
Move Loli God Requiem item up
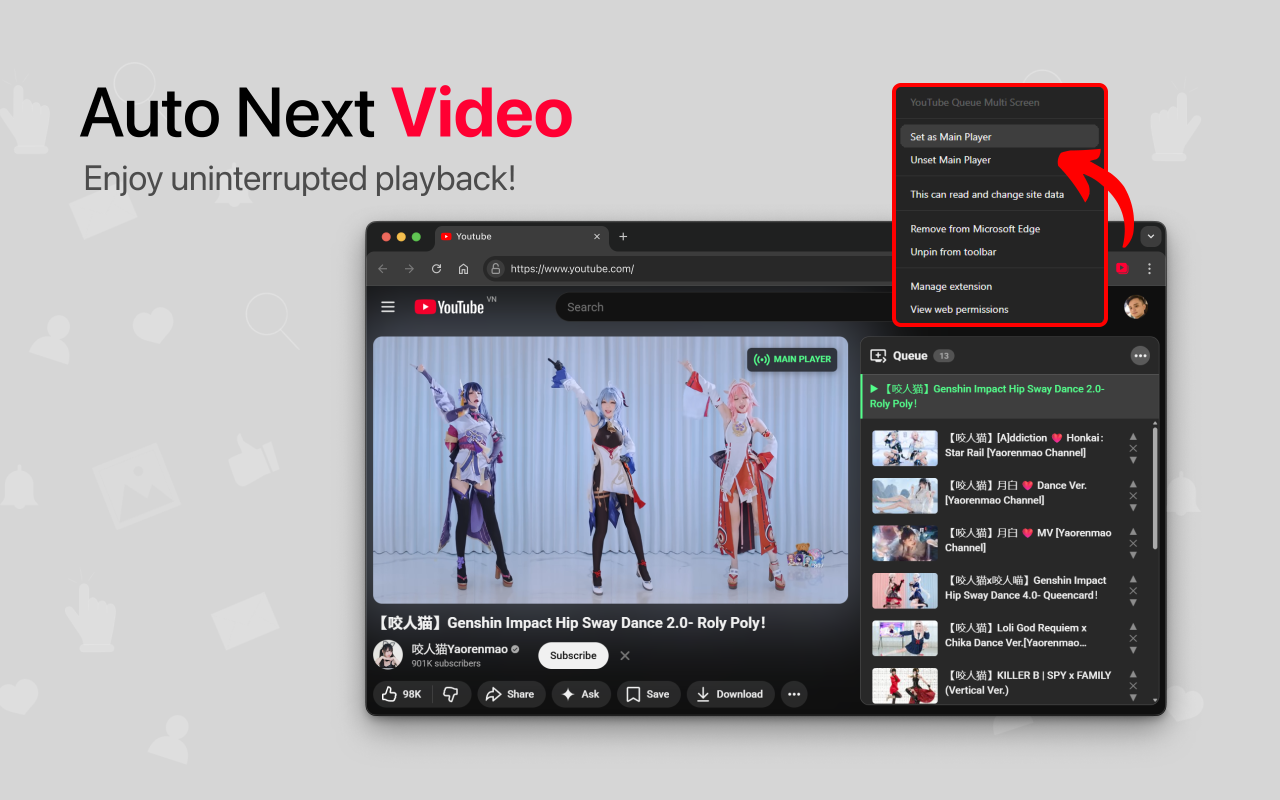tap(1133, 627)
